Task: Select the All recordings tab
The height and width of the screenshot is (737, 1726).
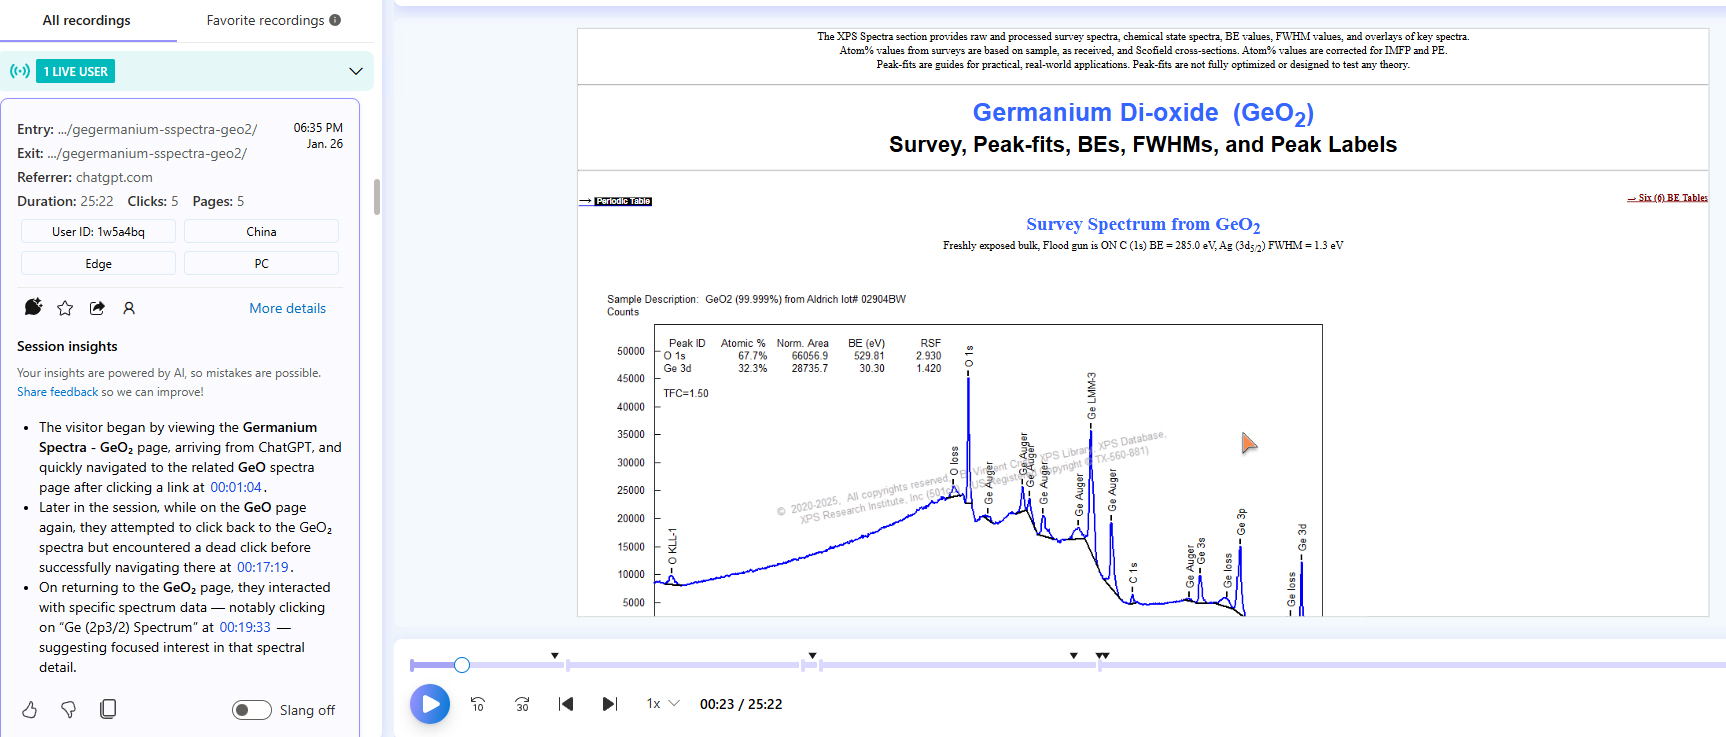Action: click(87, 20)
